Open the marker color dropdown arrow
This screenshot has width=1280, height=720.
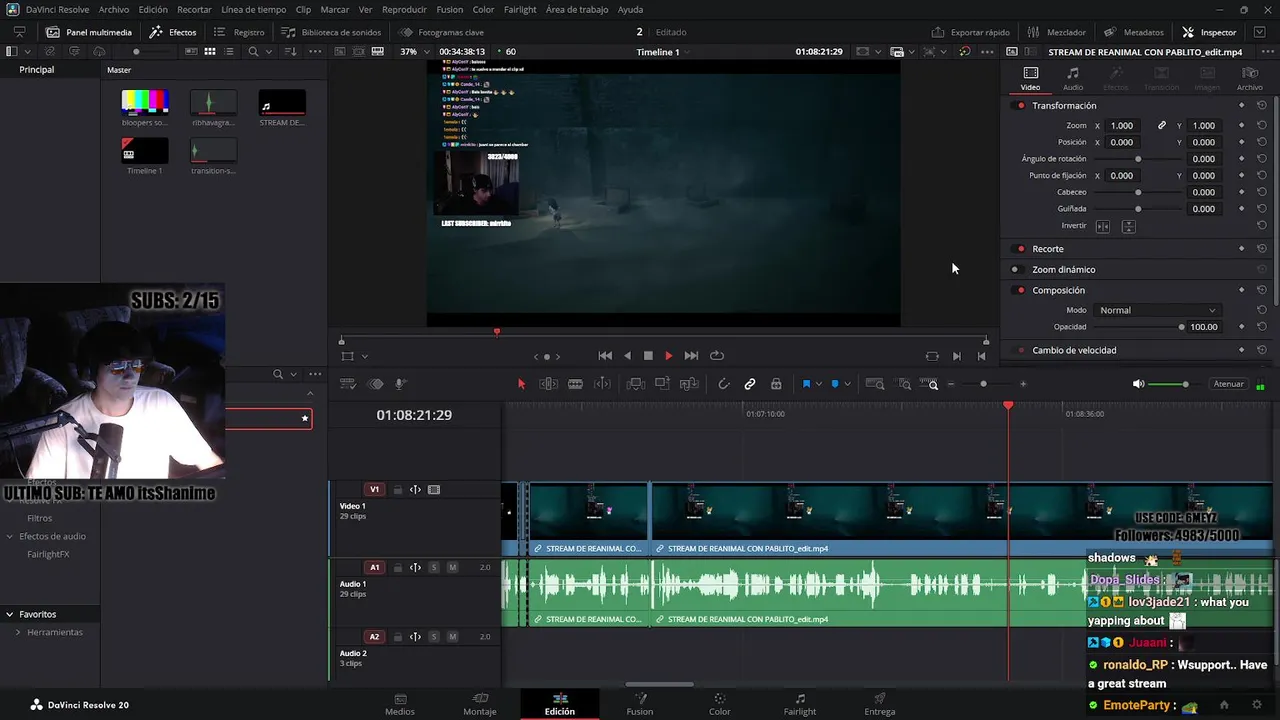pyautogui.click(x=847, y=384)
